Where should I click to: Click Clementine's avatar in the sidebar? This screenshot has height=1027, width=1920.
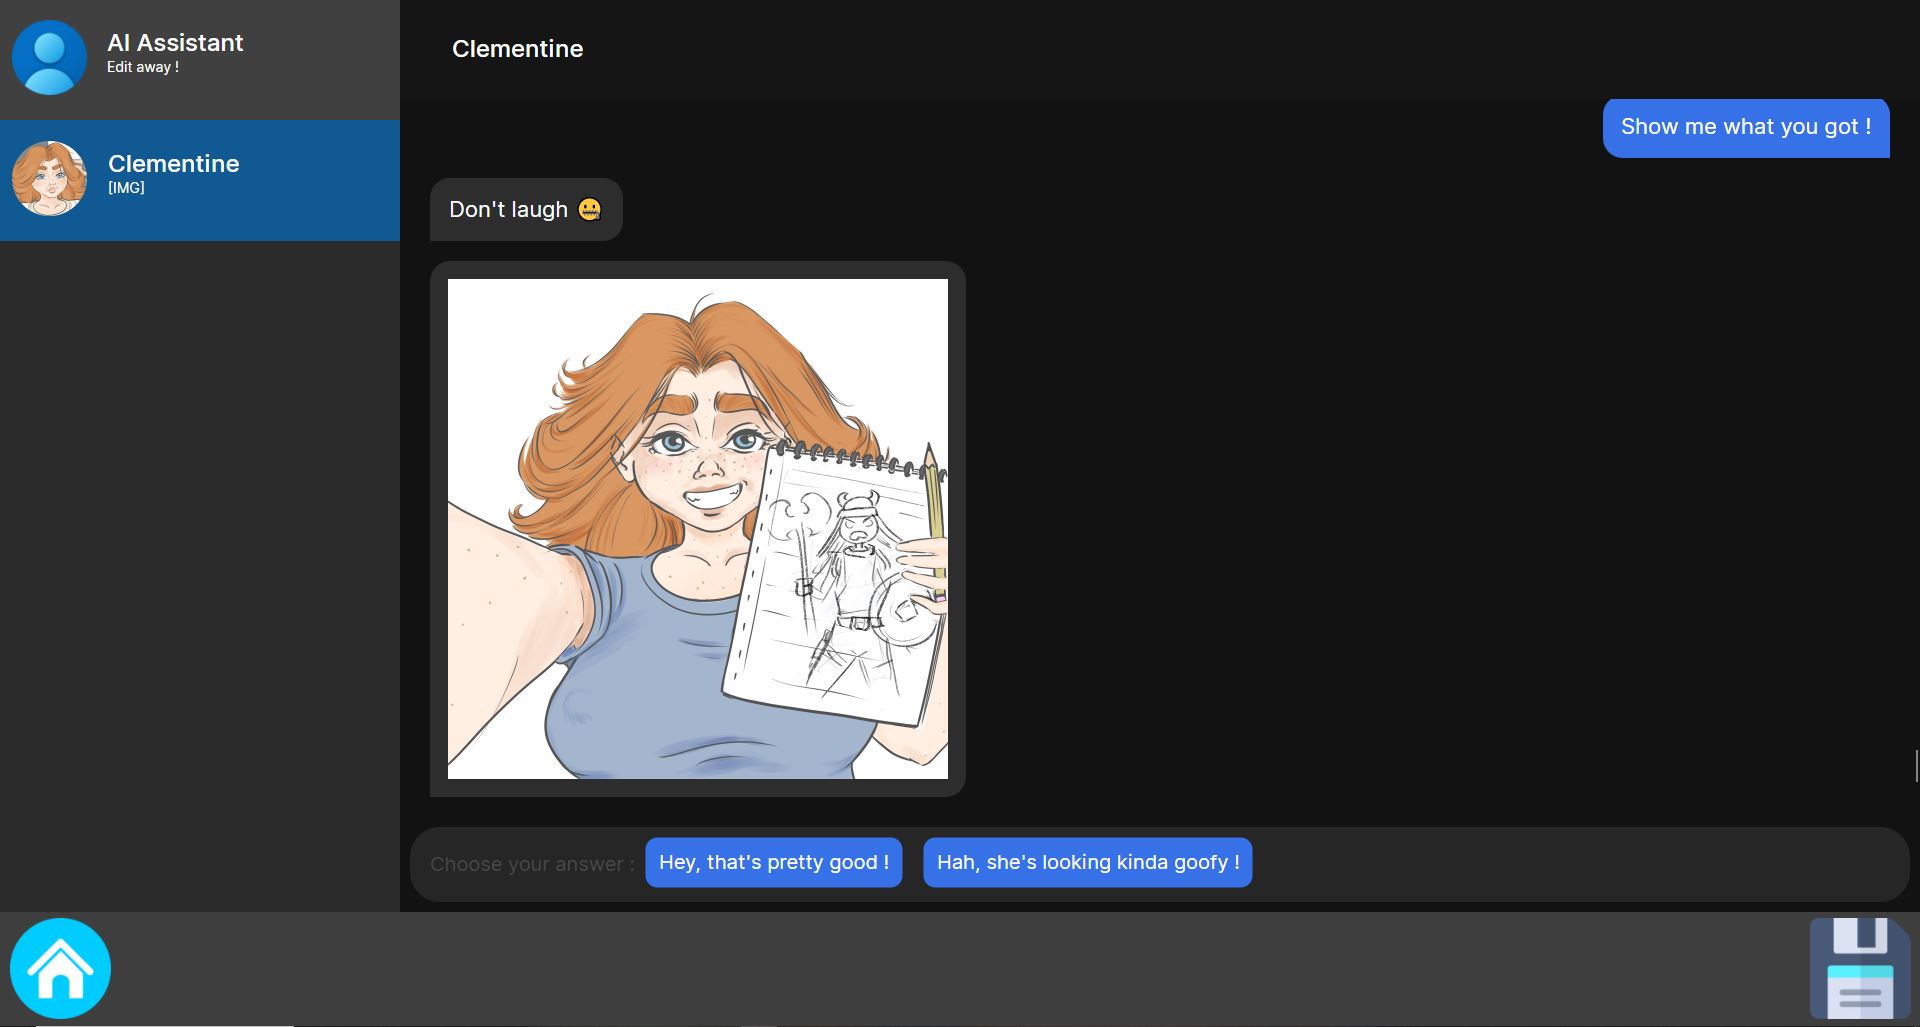49,179
